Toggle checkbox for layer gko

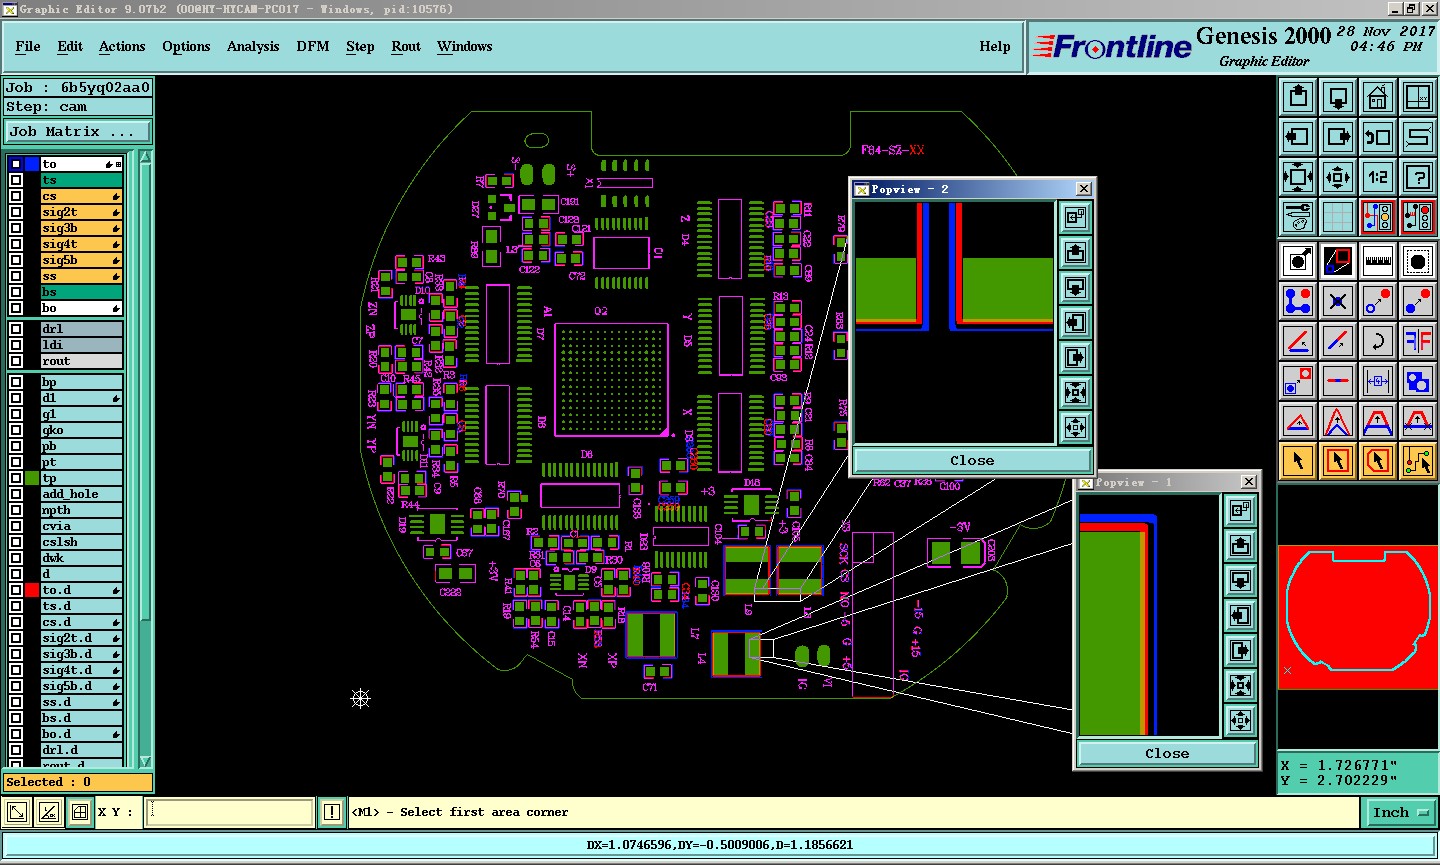[x=16, y=430]
